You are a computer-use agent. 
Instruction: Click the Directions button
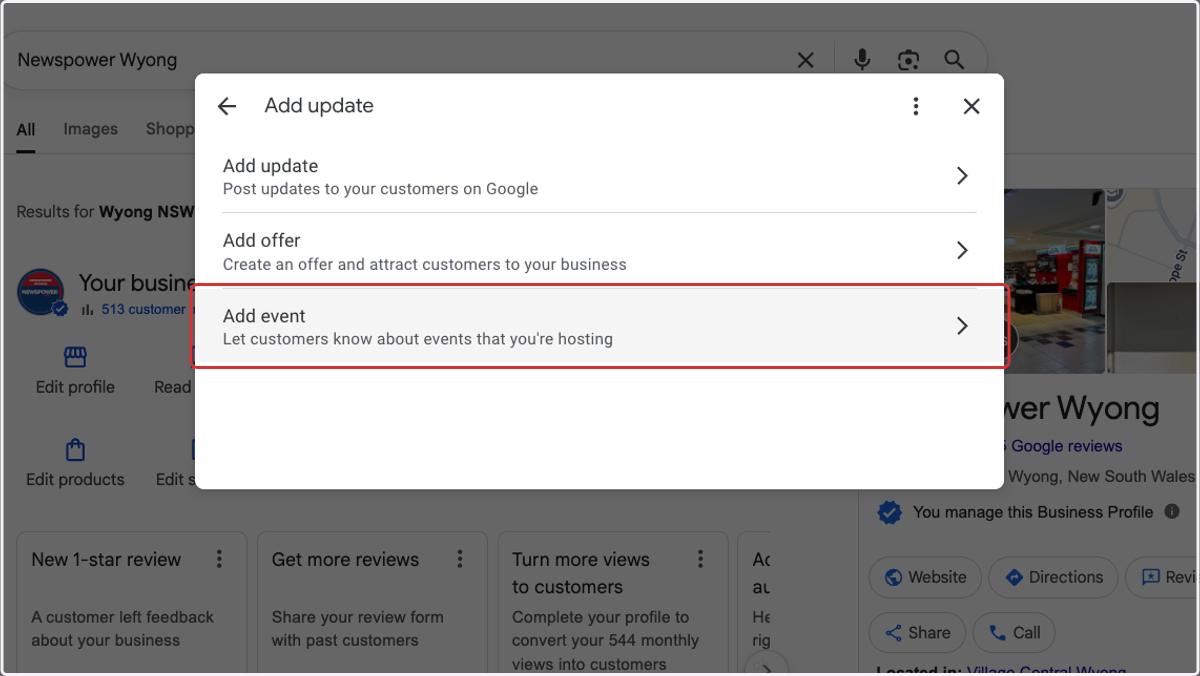click(x=1053, y=577)
